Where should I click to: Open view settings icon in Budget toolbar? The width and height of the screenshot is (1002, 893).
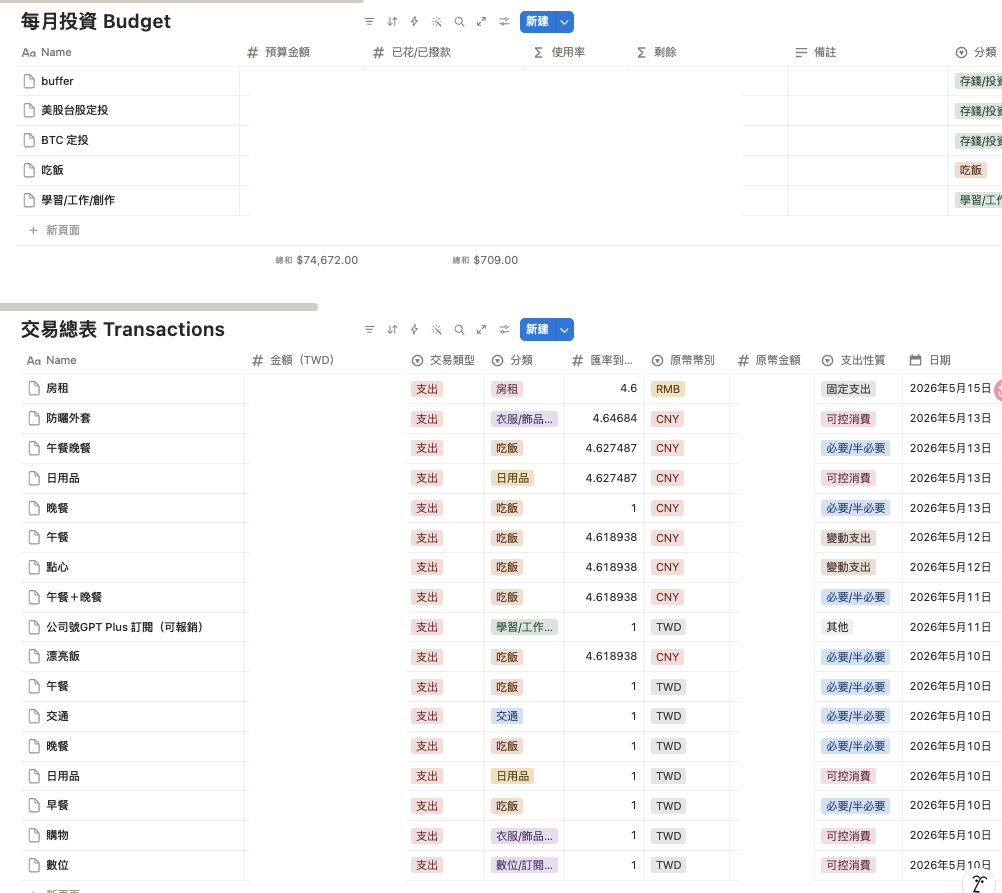tap(504, 22)
